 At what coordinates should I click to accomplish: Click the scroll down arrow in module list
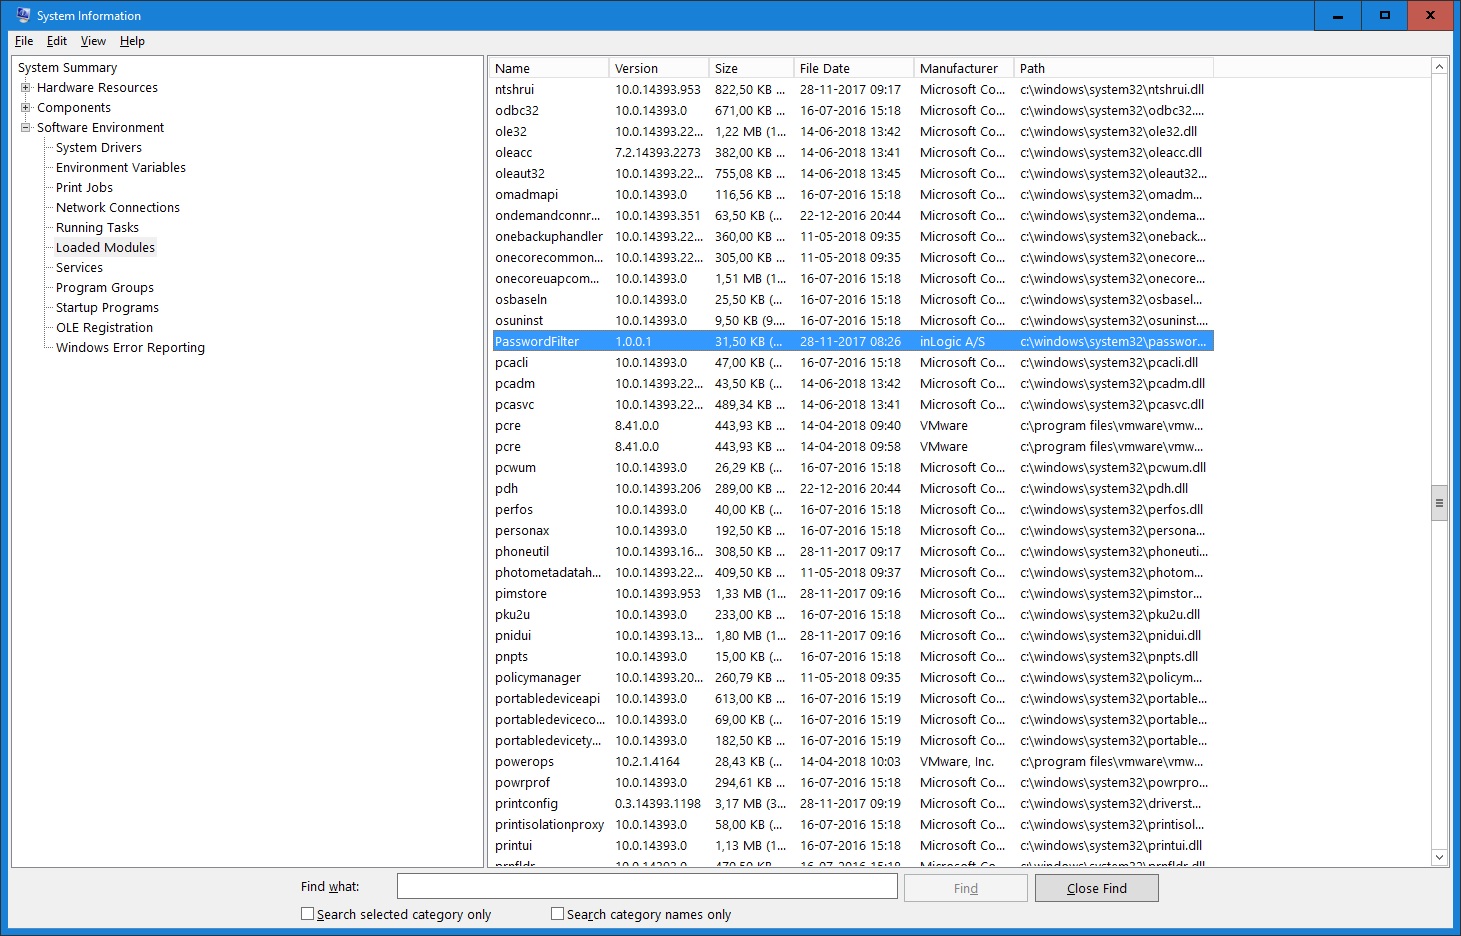click(x=1440, y=857)
